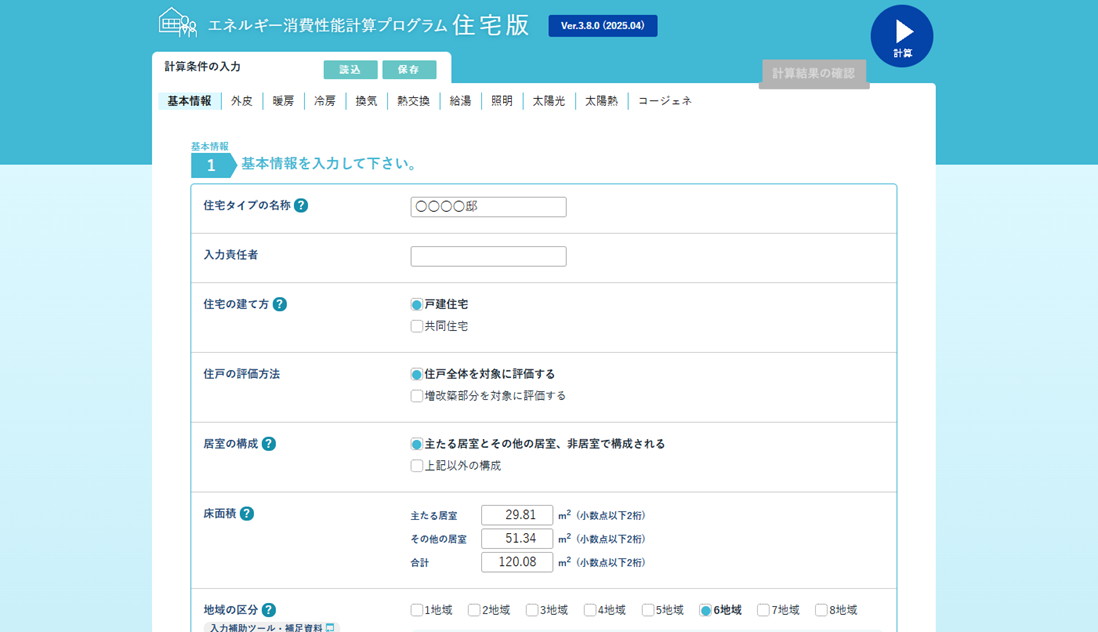Open help for 地域の区分
Viewport: 1098px width, 632px height.
268,610
